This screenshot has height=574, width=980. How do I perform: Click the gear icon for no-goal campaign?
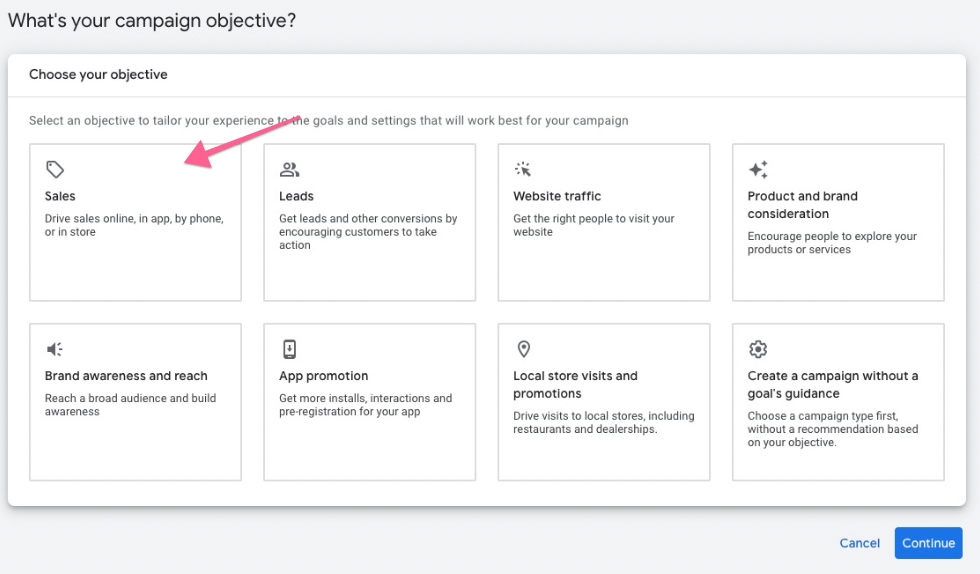click(758, 349)
